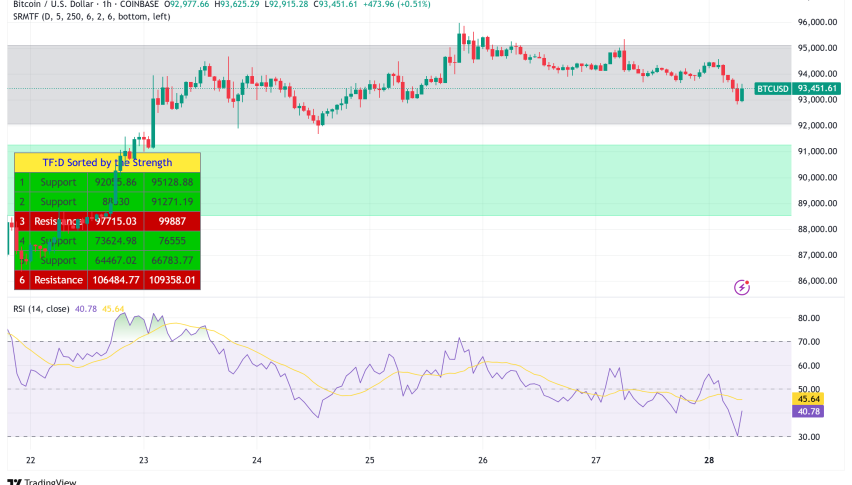Click the 66783.77 cell in Support row 5

click(x=172, y=260)
